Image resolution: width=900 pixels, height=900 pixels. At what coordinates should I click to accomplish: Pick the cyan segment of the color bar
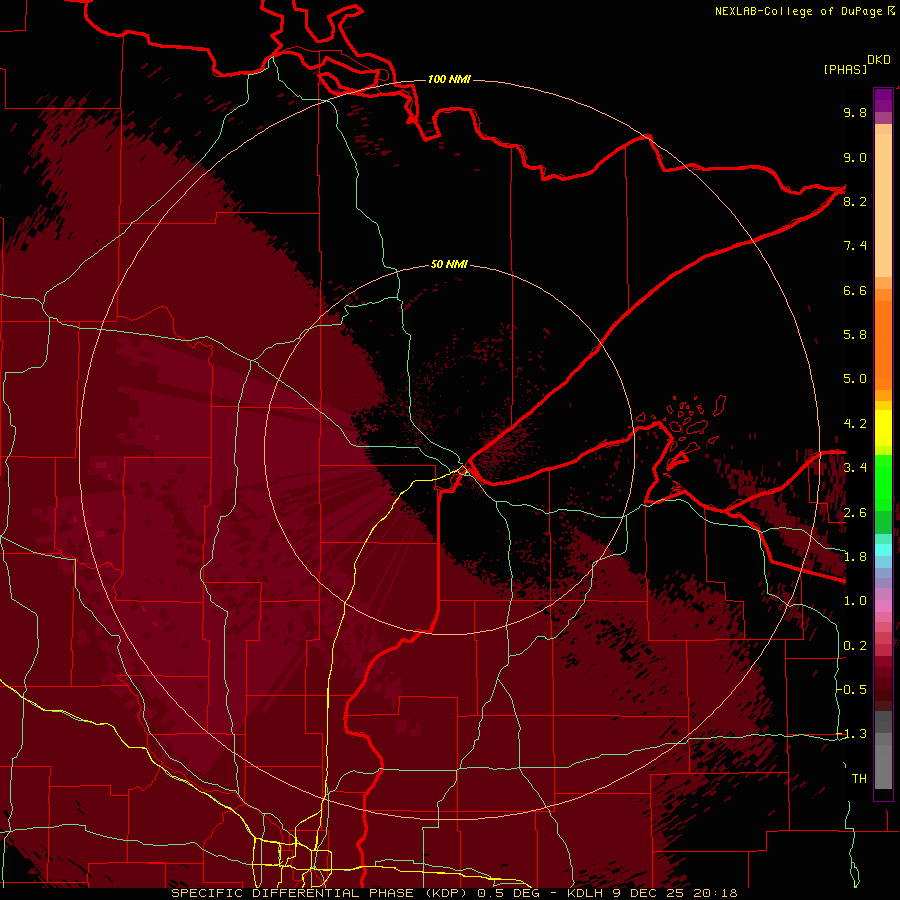coord(883,549)
